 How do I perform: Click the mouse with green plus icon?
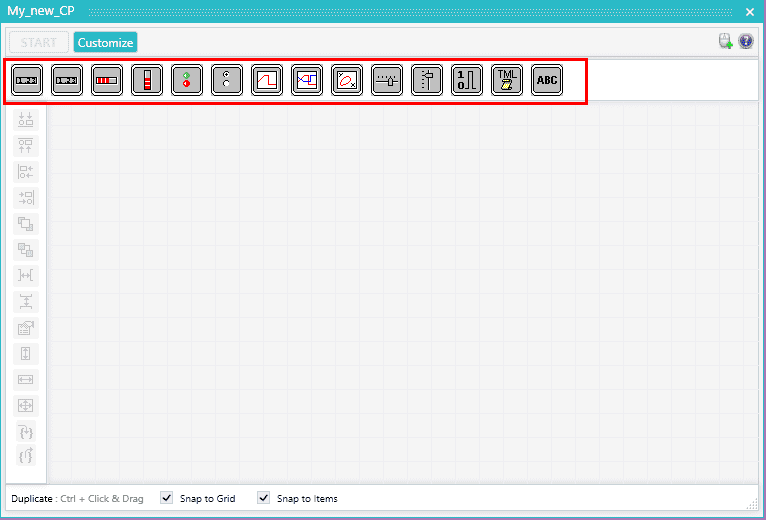point(726,41)
